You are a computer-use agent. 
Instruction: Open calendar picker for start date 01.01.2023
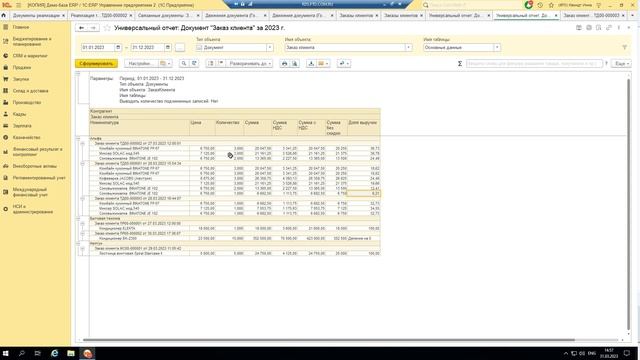(x=118, y=47)
